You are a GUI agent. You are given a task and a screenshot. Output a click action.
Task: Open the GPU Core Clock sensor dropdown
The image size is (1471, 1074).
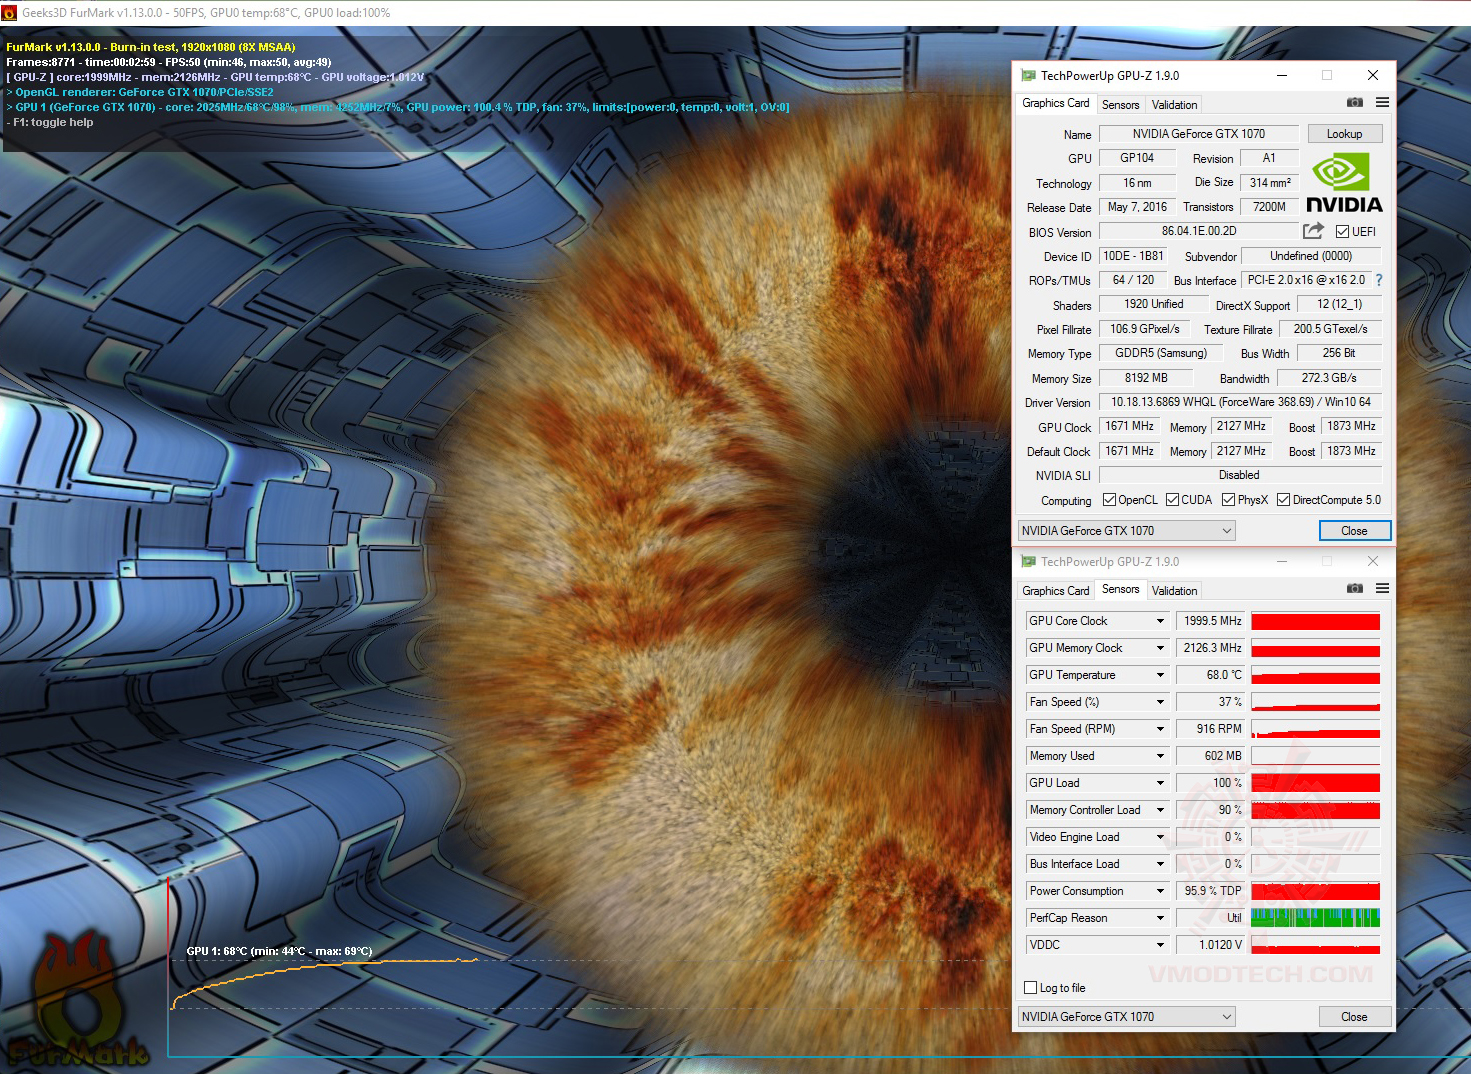pos(1160,621)
